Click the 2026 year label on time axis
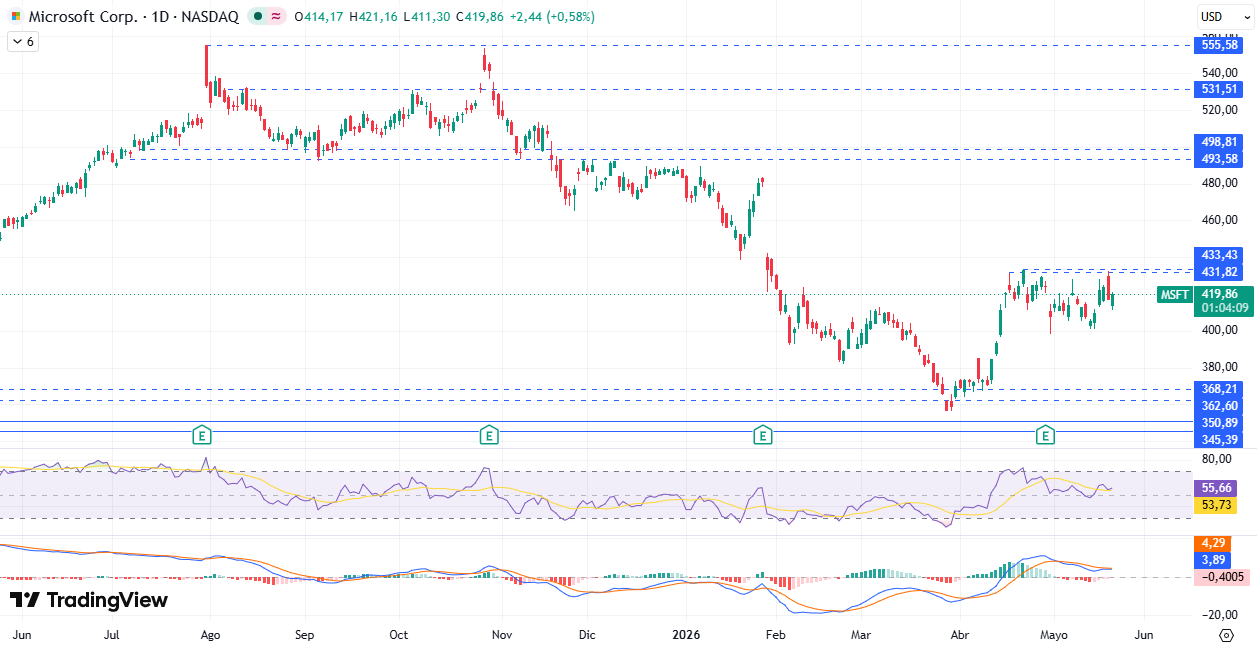 (x=686, y=634)
